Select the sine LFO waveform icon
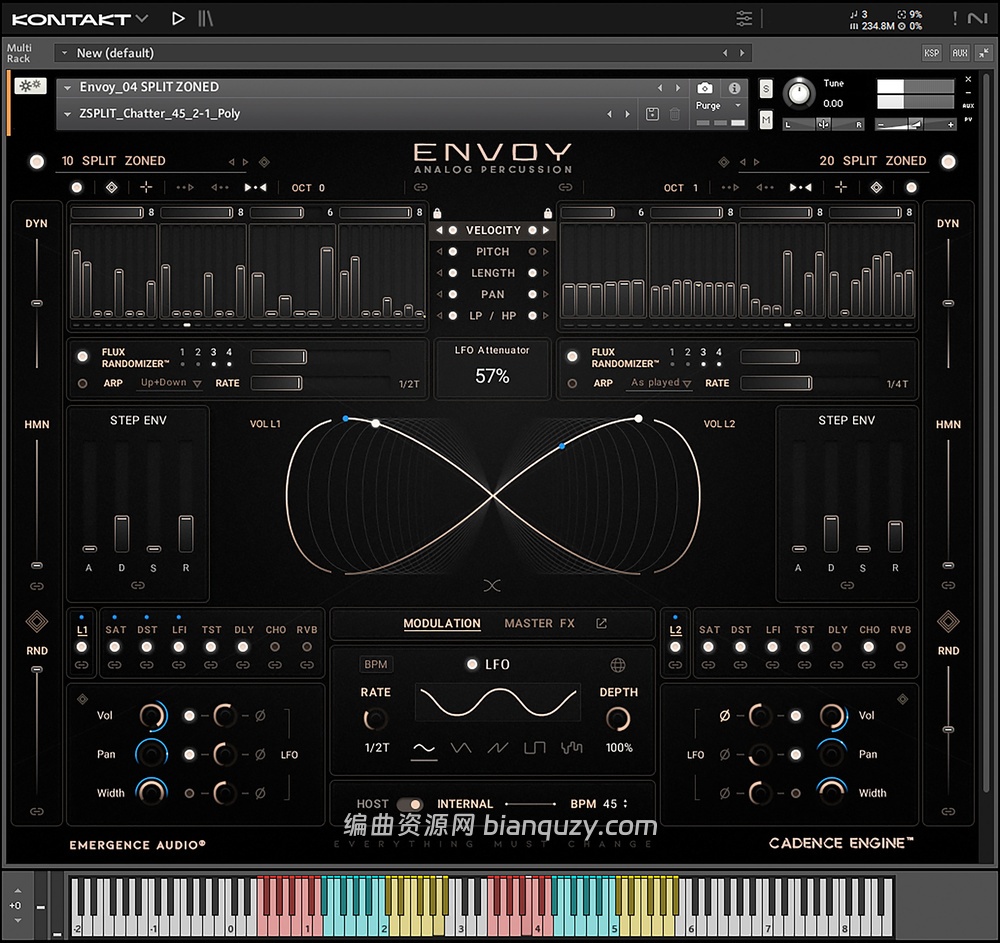Screen dimensions: 1000x943 424,747
